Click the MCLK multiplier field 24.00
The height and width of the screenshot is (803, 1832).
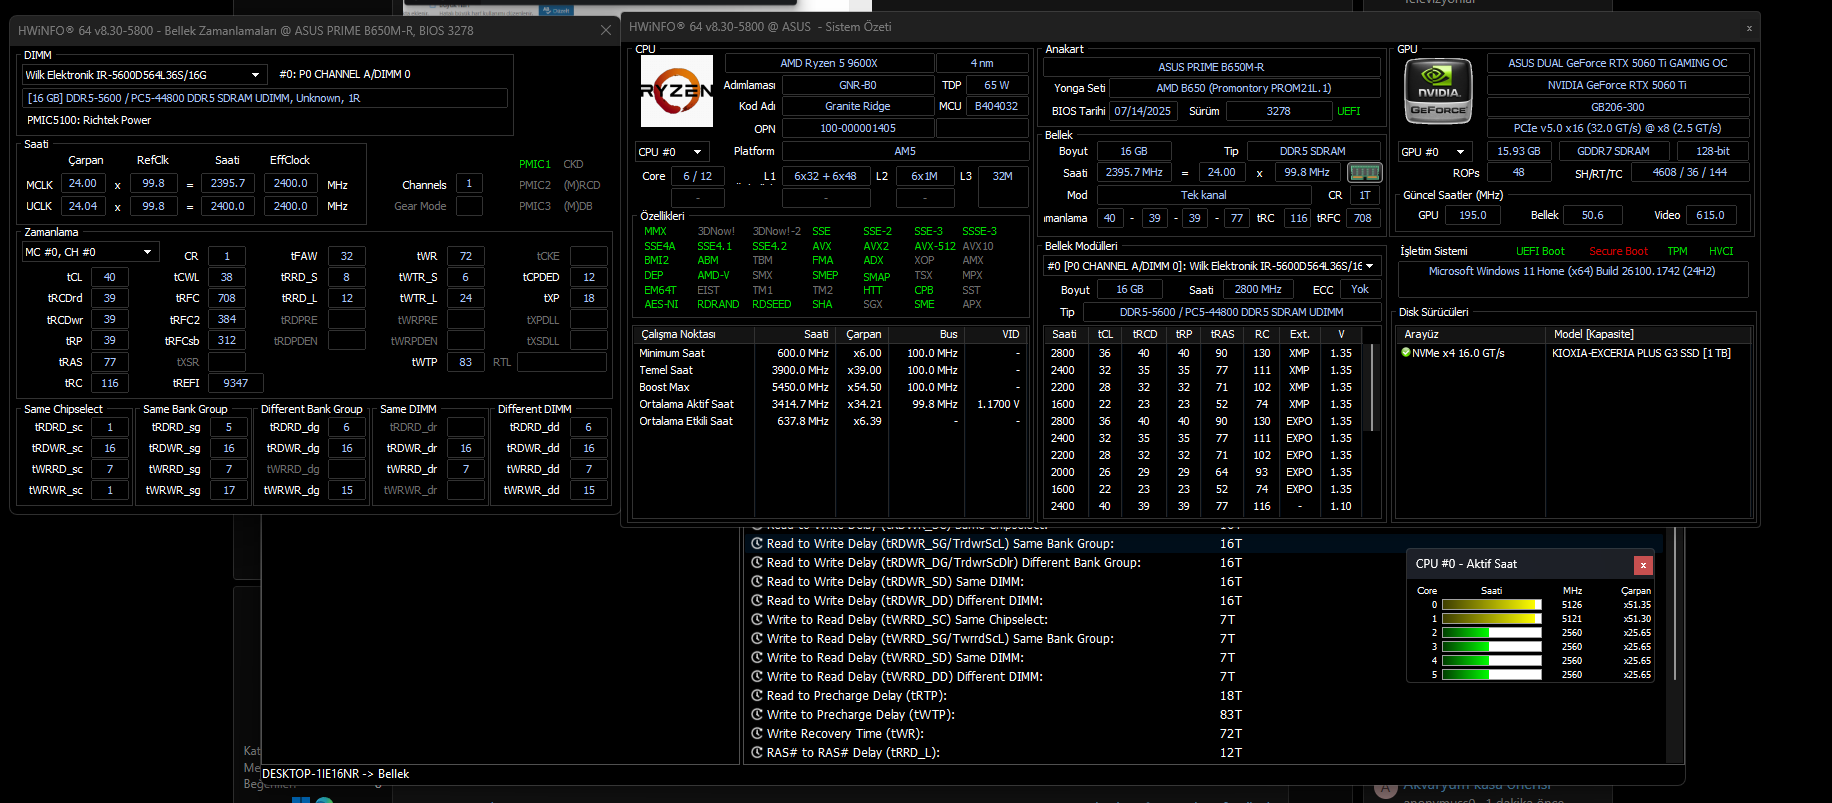tap(83, 184)
